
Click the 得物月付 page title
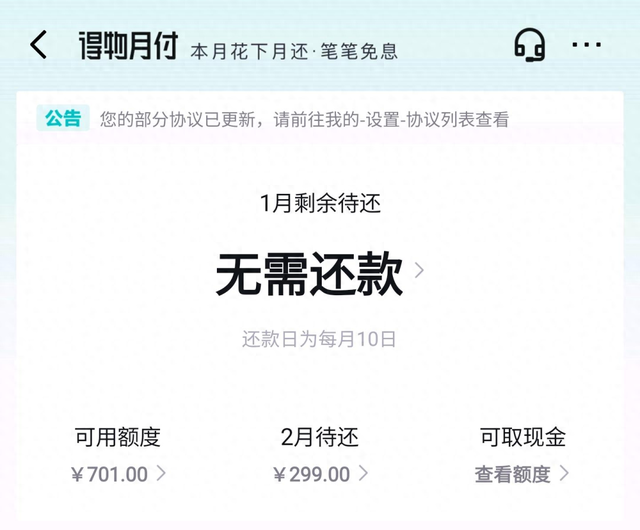(x=127, y=46)
